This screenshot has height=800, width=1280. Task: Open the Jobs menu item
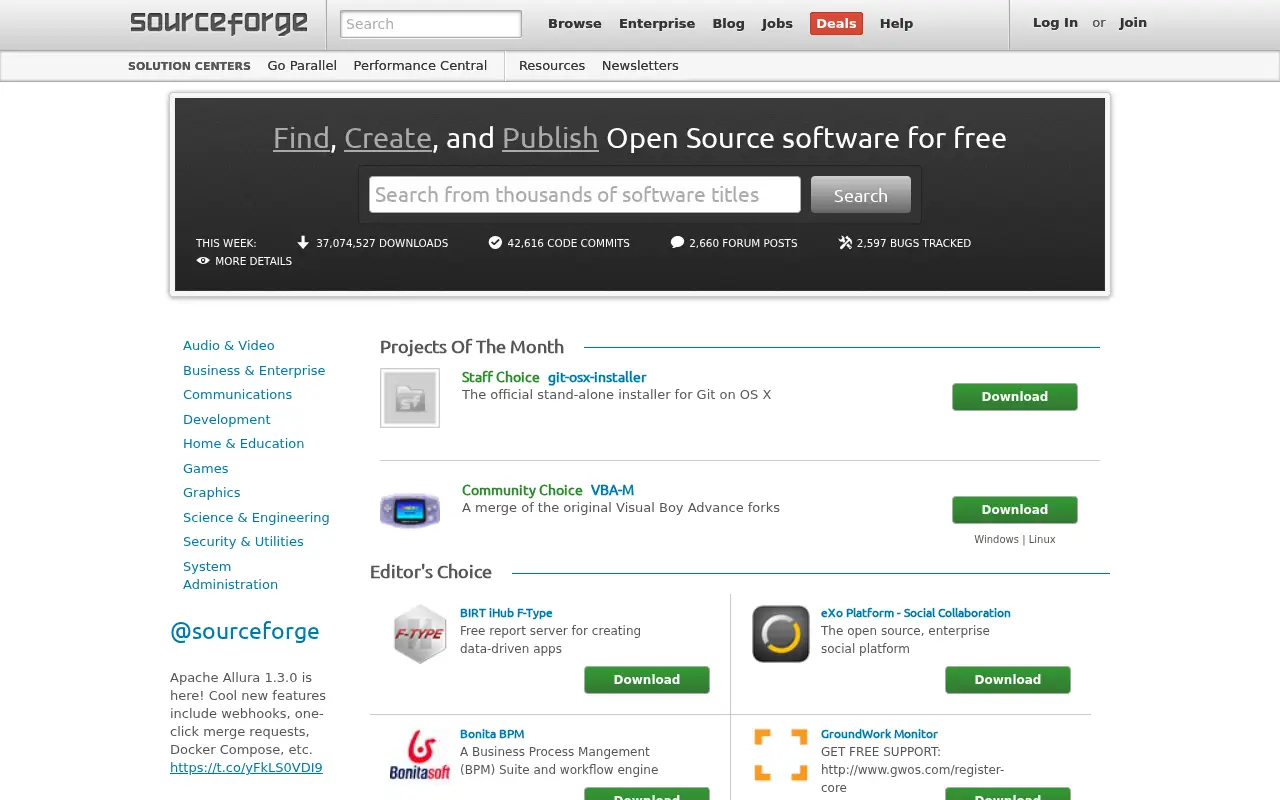click(777, 23)
